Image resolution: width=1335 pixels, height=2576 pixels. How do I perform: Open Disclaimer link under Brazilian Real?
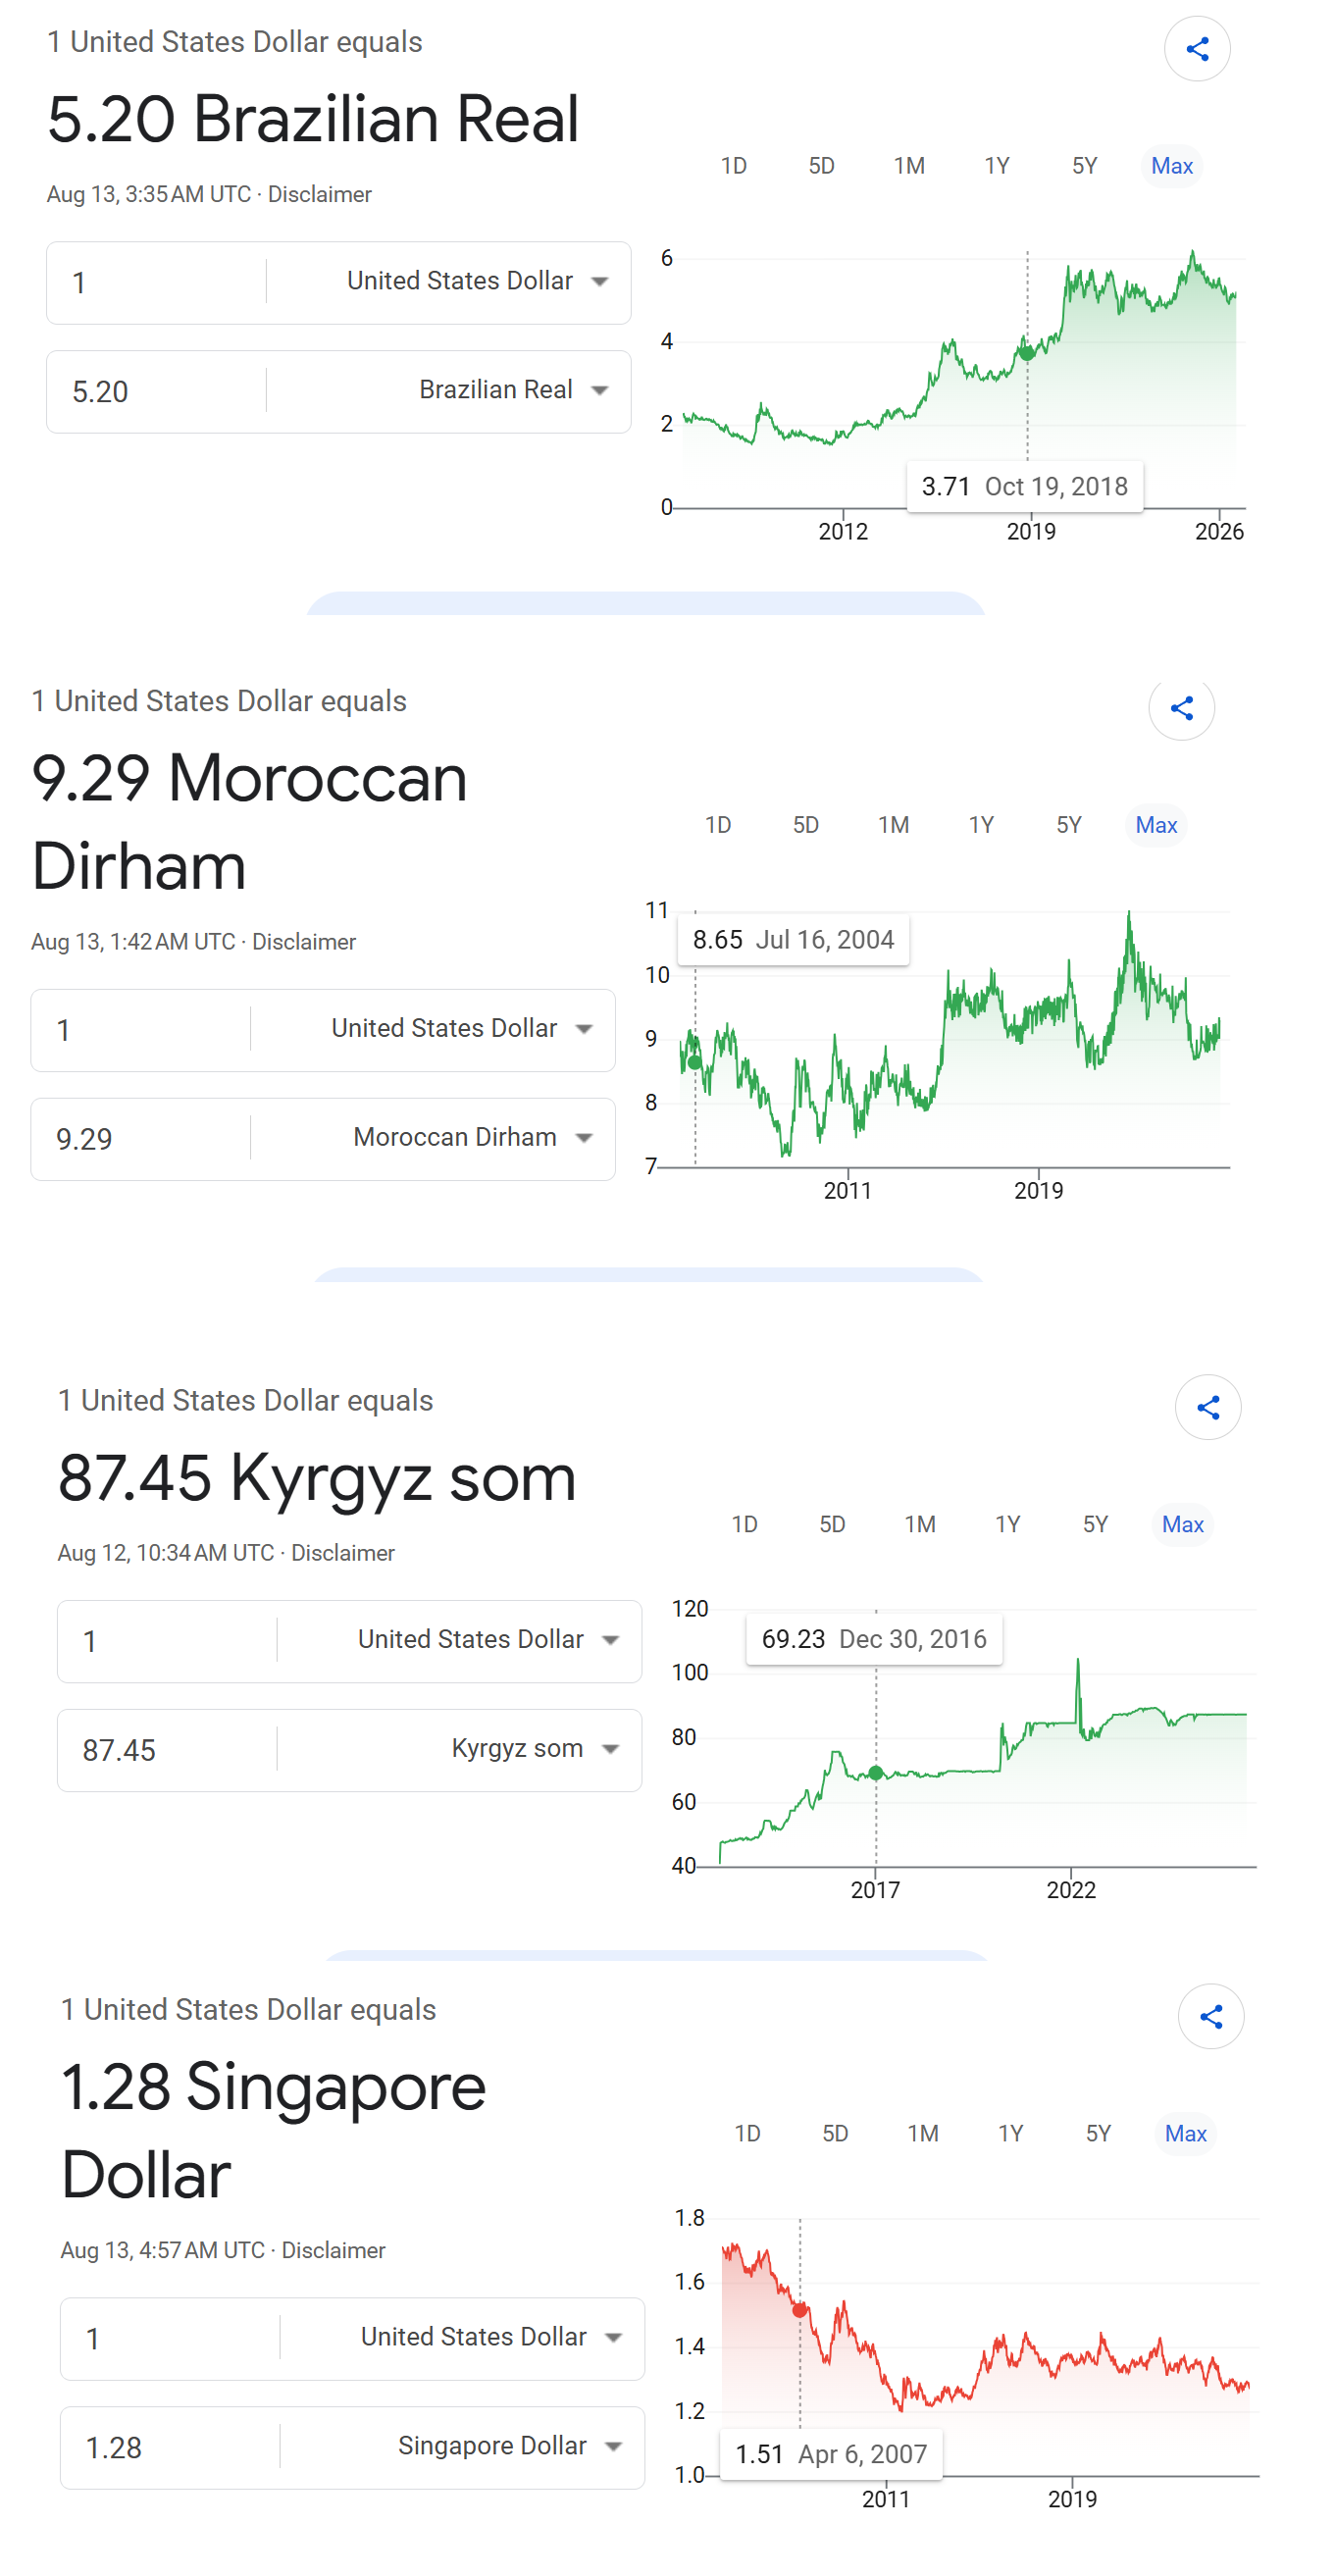(319, 195)
